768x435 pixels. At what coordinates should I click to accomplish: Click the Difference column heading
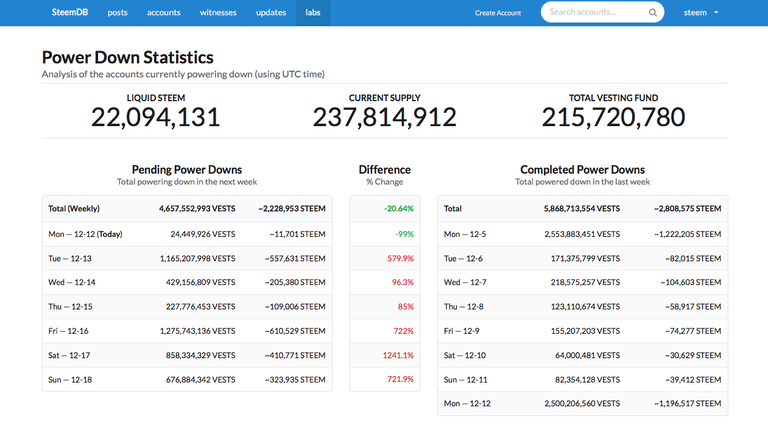(384, 169)
